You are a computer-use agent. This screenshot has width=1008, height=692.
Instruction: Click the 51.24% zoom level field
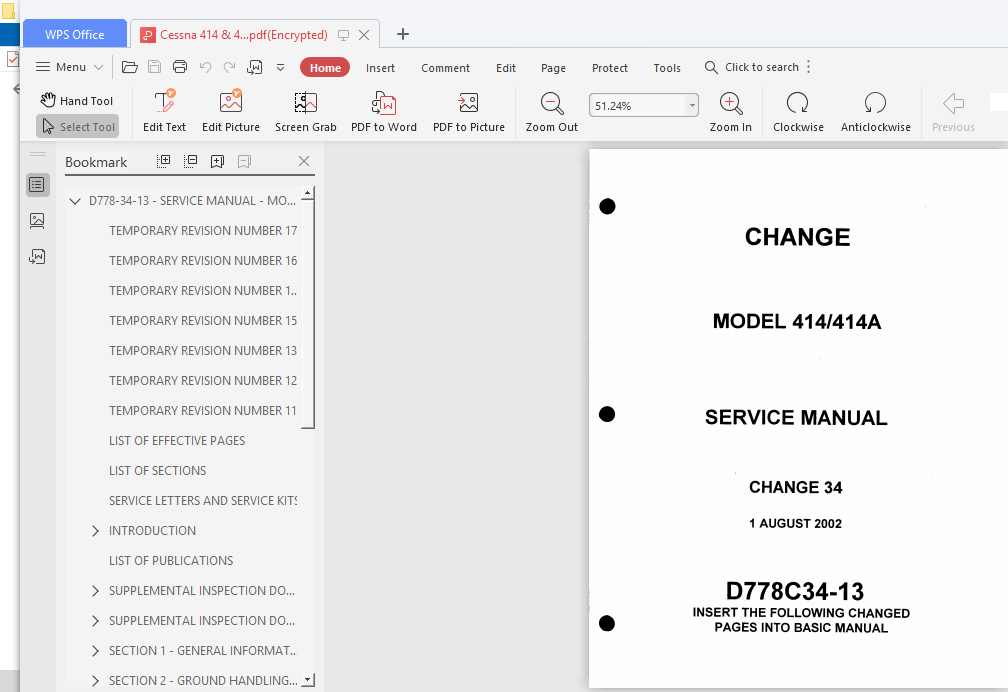click(636, 105)
